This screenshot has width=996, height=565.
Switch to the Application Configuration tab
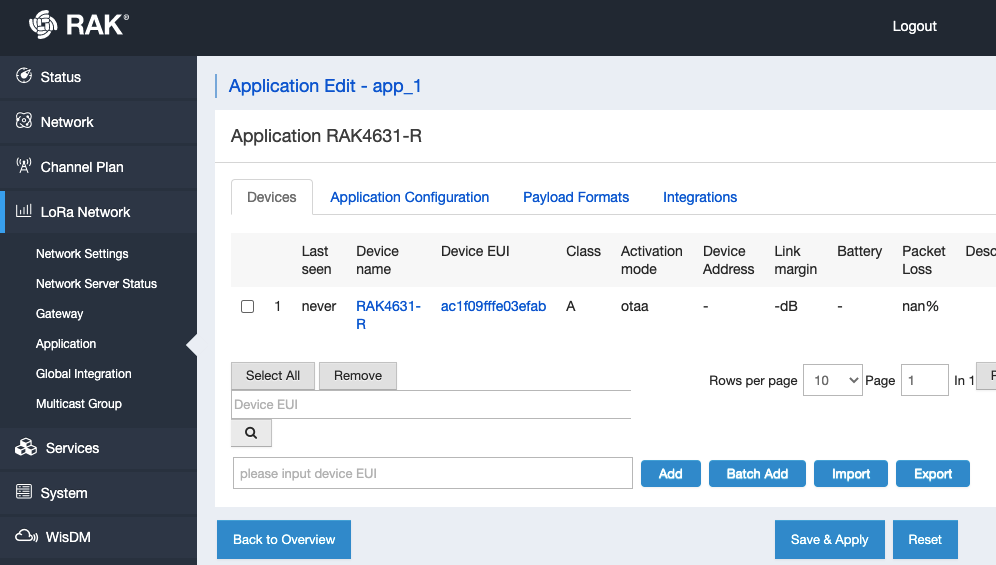click(410, 197)
